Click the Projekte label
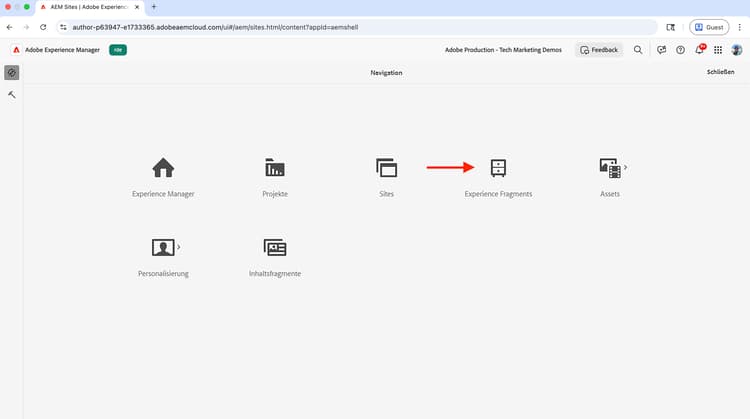The image size is (750, 419). tap(275, 194)
